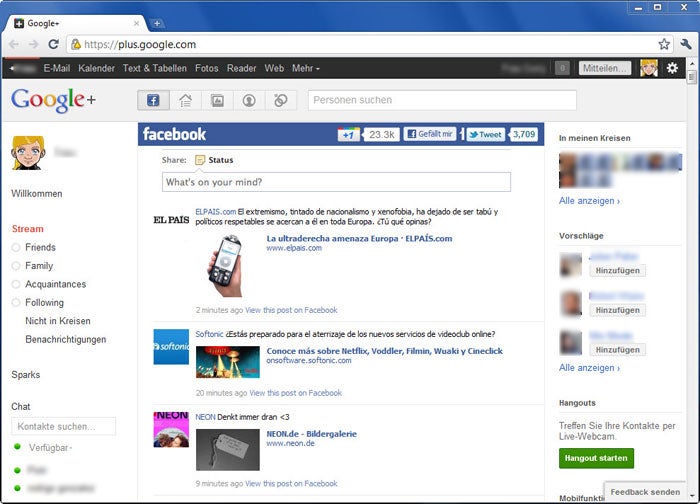Click the What's on your mind field
The image size is (700, 504).
tap(336, 183)
